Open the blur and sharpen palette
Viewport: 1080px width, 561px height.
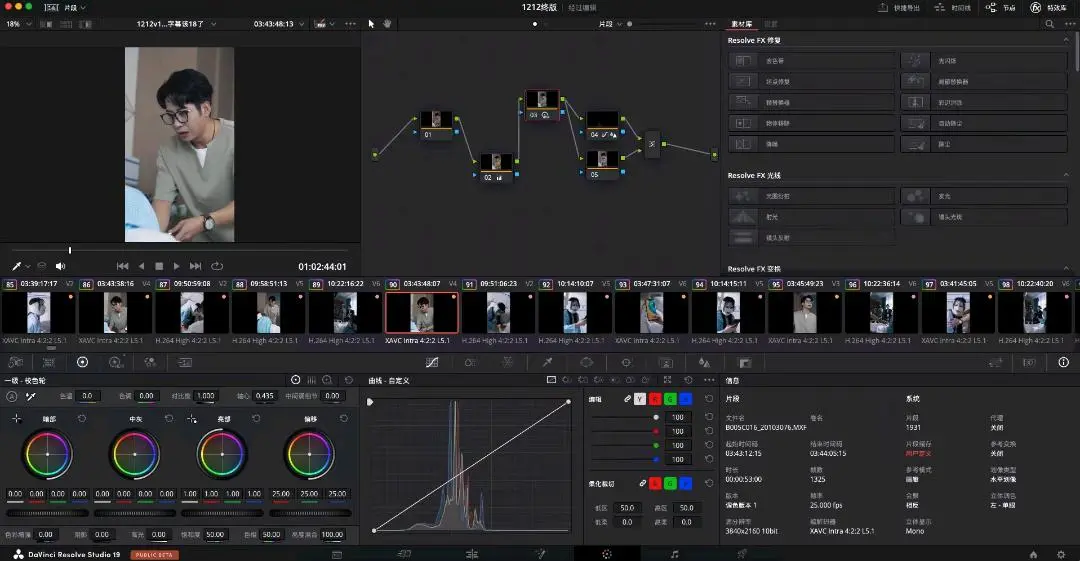(x=704, y=362)
